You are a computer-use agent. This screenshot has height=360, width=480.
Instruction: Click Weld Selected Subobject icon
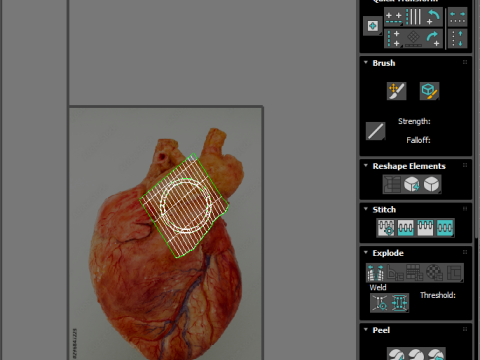(x=399, y=303)
